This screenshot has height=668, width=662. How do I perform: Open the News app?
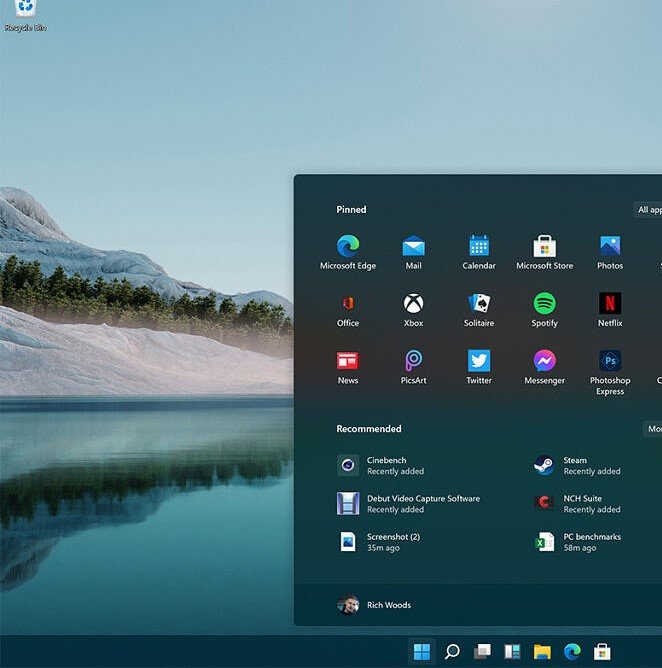tap(348, 368)
